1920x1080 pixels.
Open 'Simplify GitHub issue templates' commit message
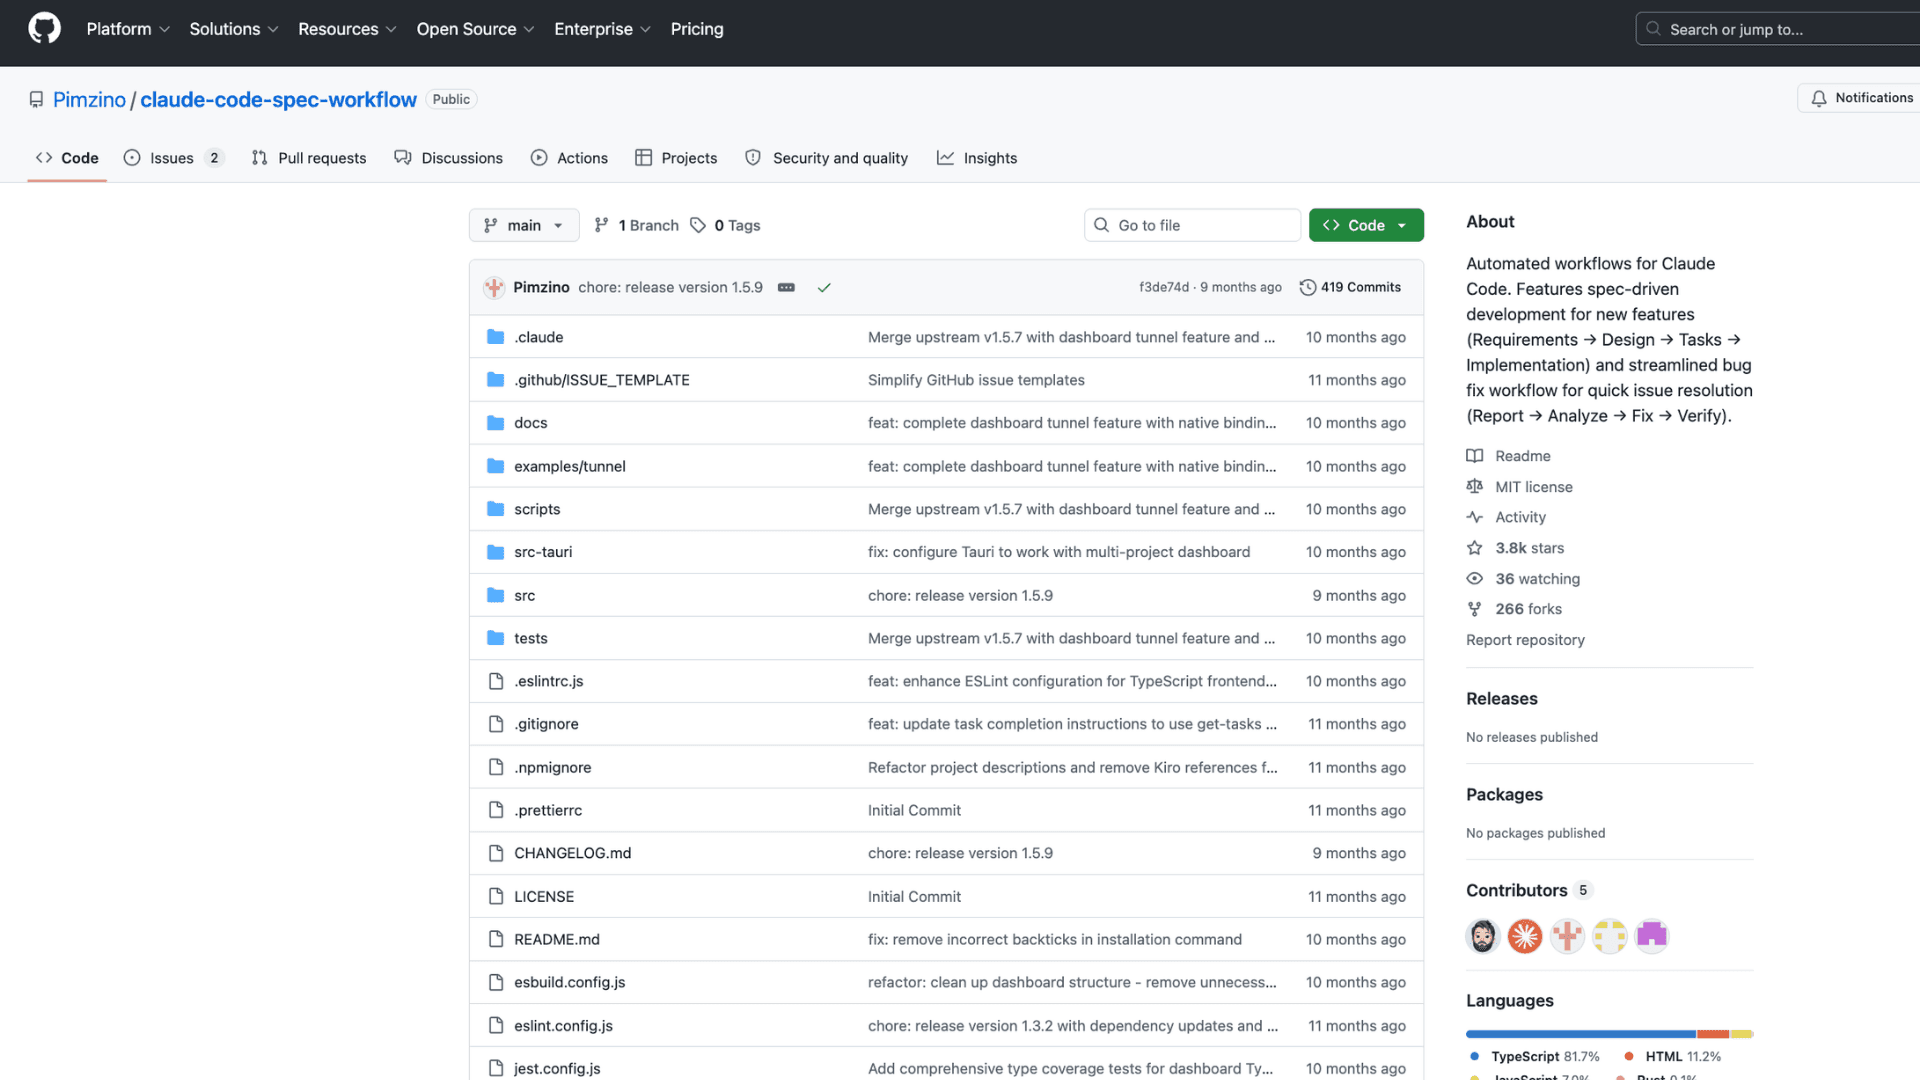pyautogui.click(x=976, y=380)
